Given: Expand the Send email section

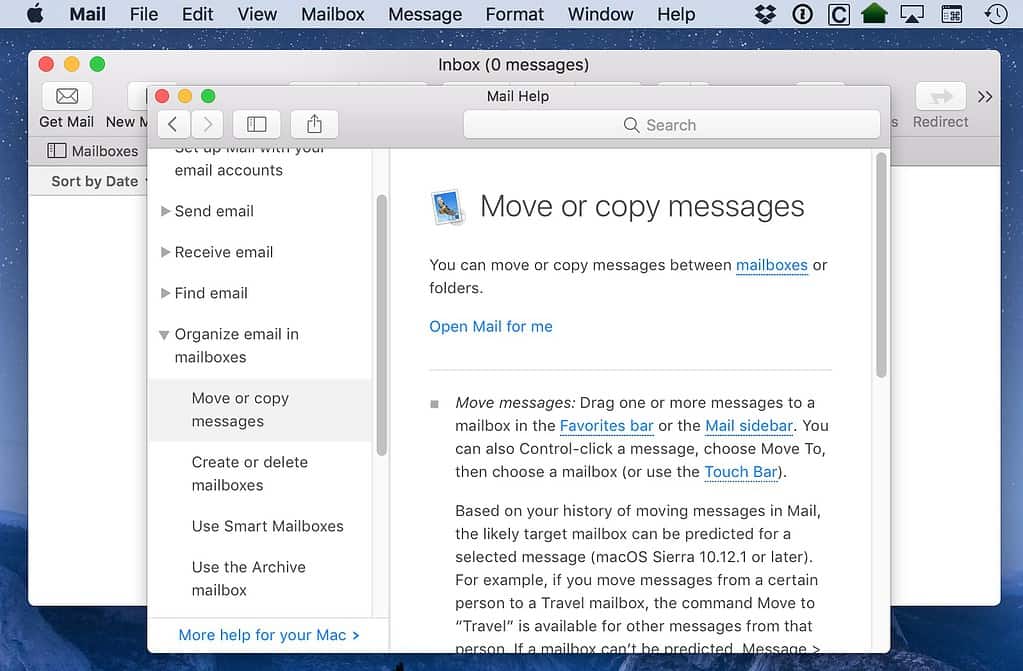Looking at the screenshot, I should coord(166,211).
